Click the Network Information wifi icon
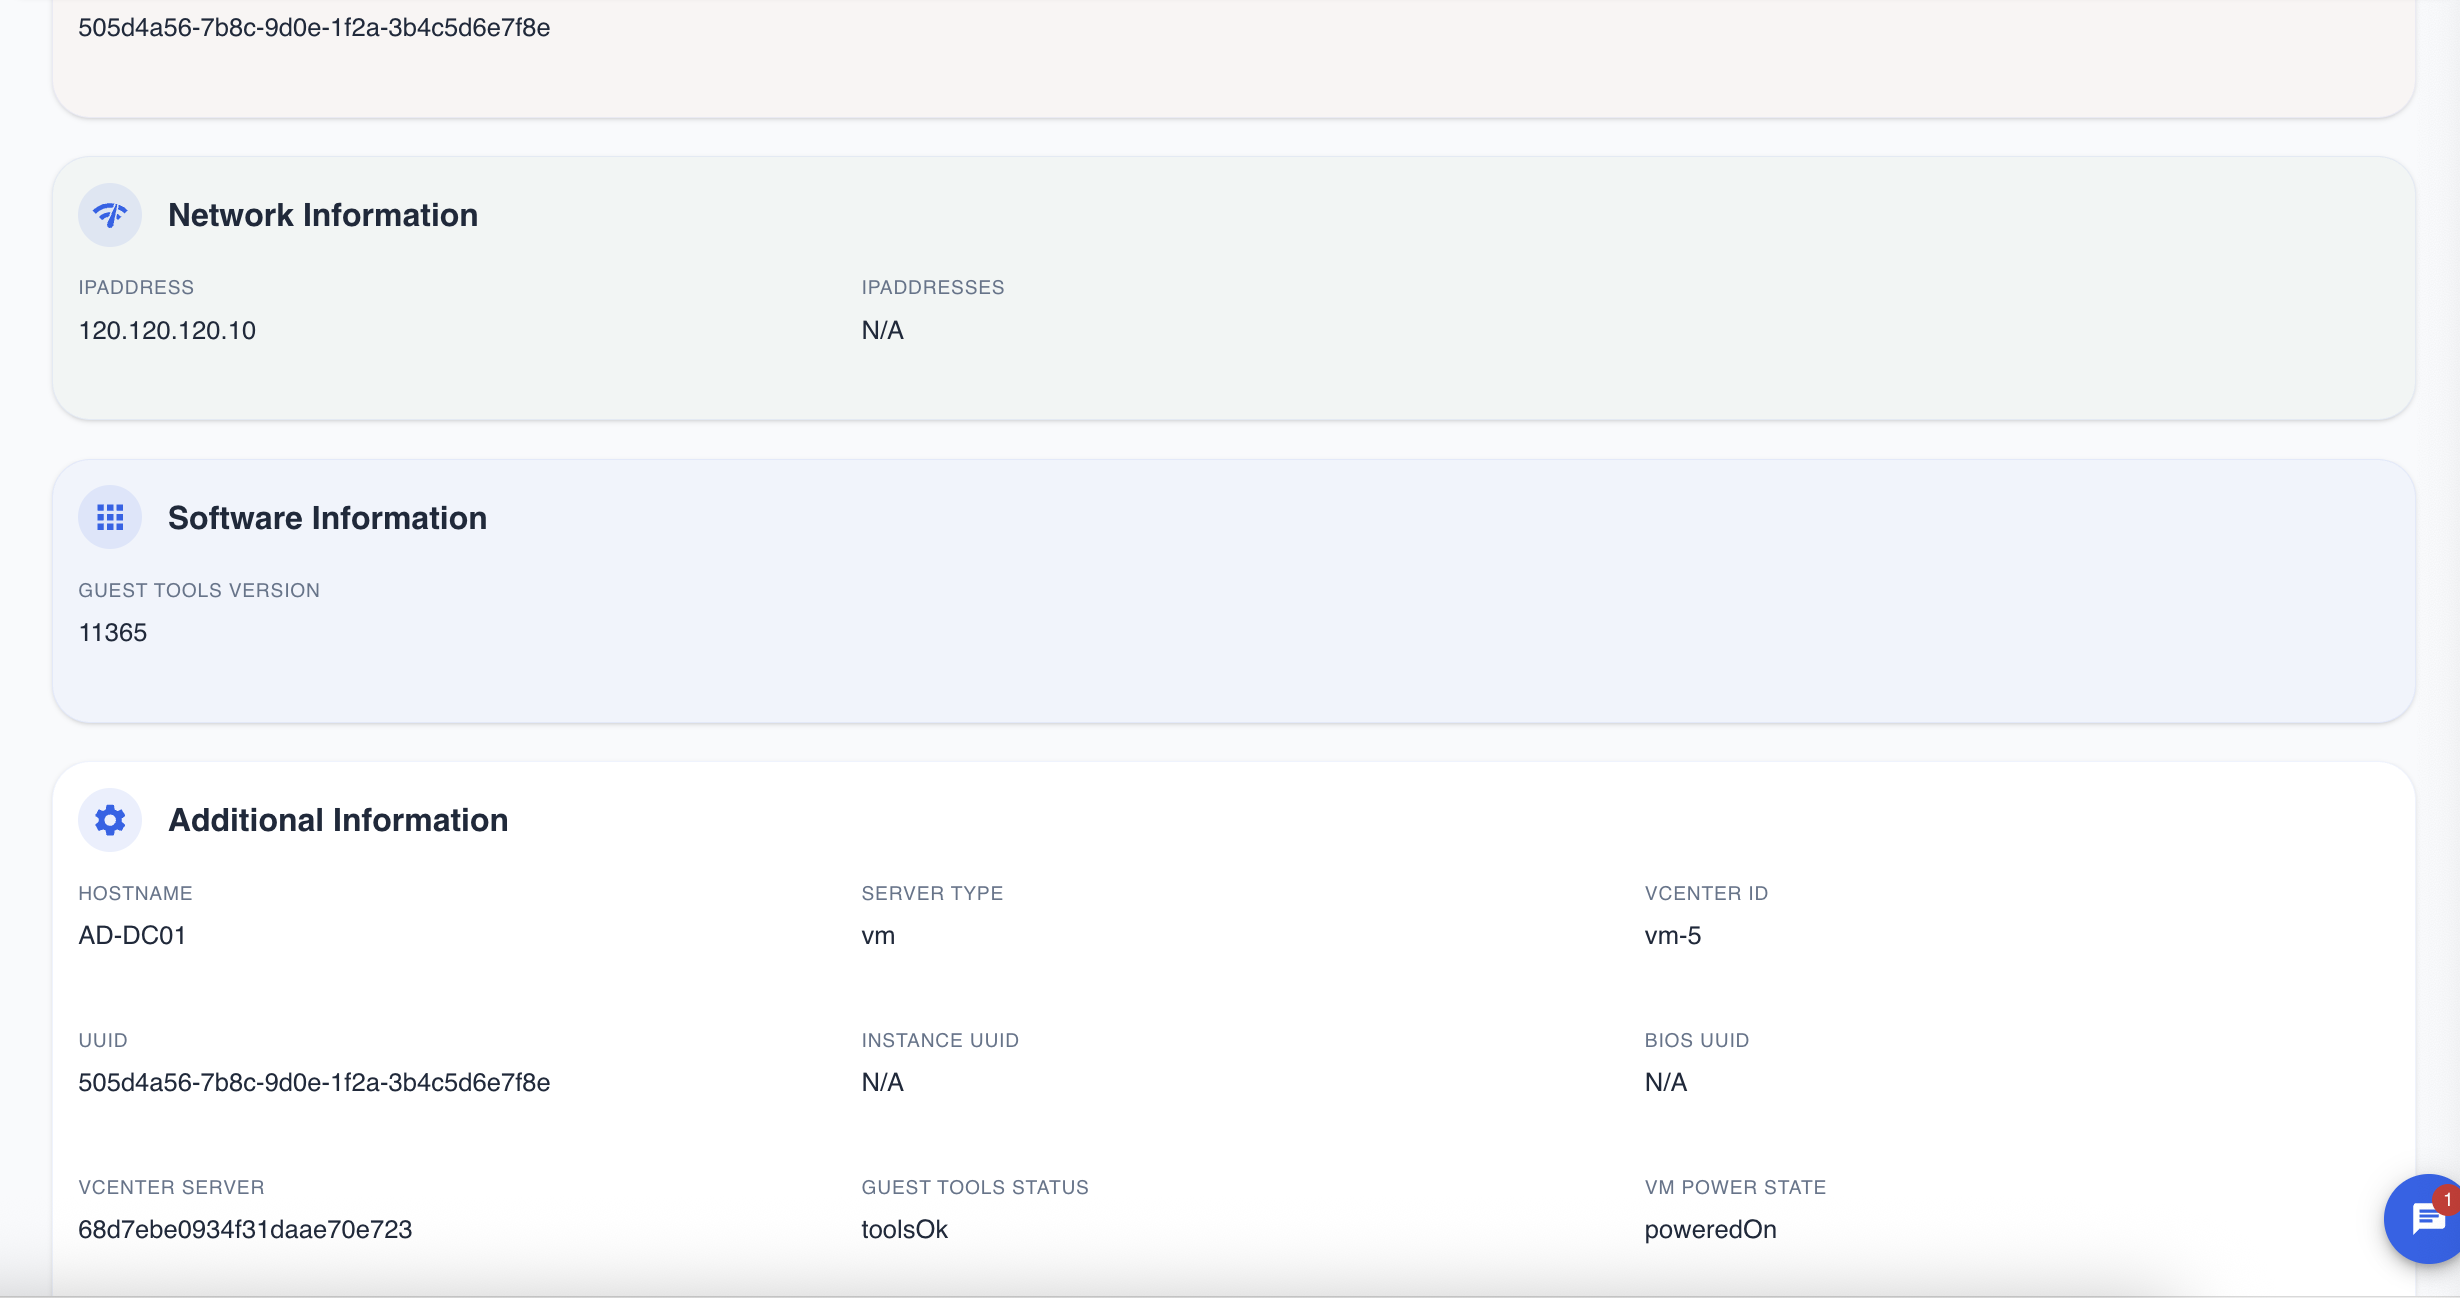The image size is (2460, 1298). (110, 215)
